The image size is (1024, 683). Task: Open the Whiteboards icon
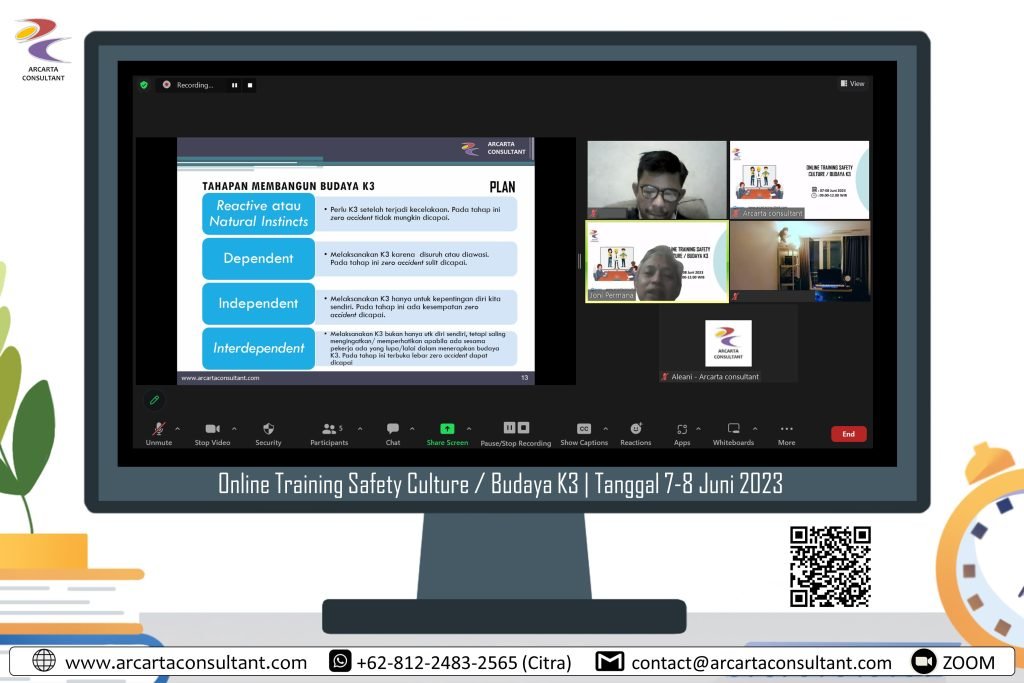[x=733, y=430]
